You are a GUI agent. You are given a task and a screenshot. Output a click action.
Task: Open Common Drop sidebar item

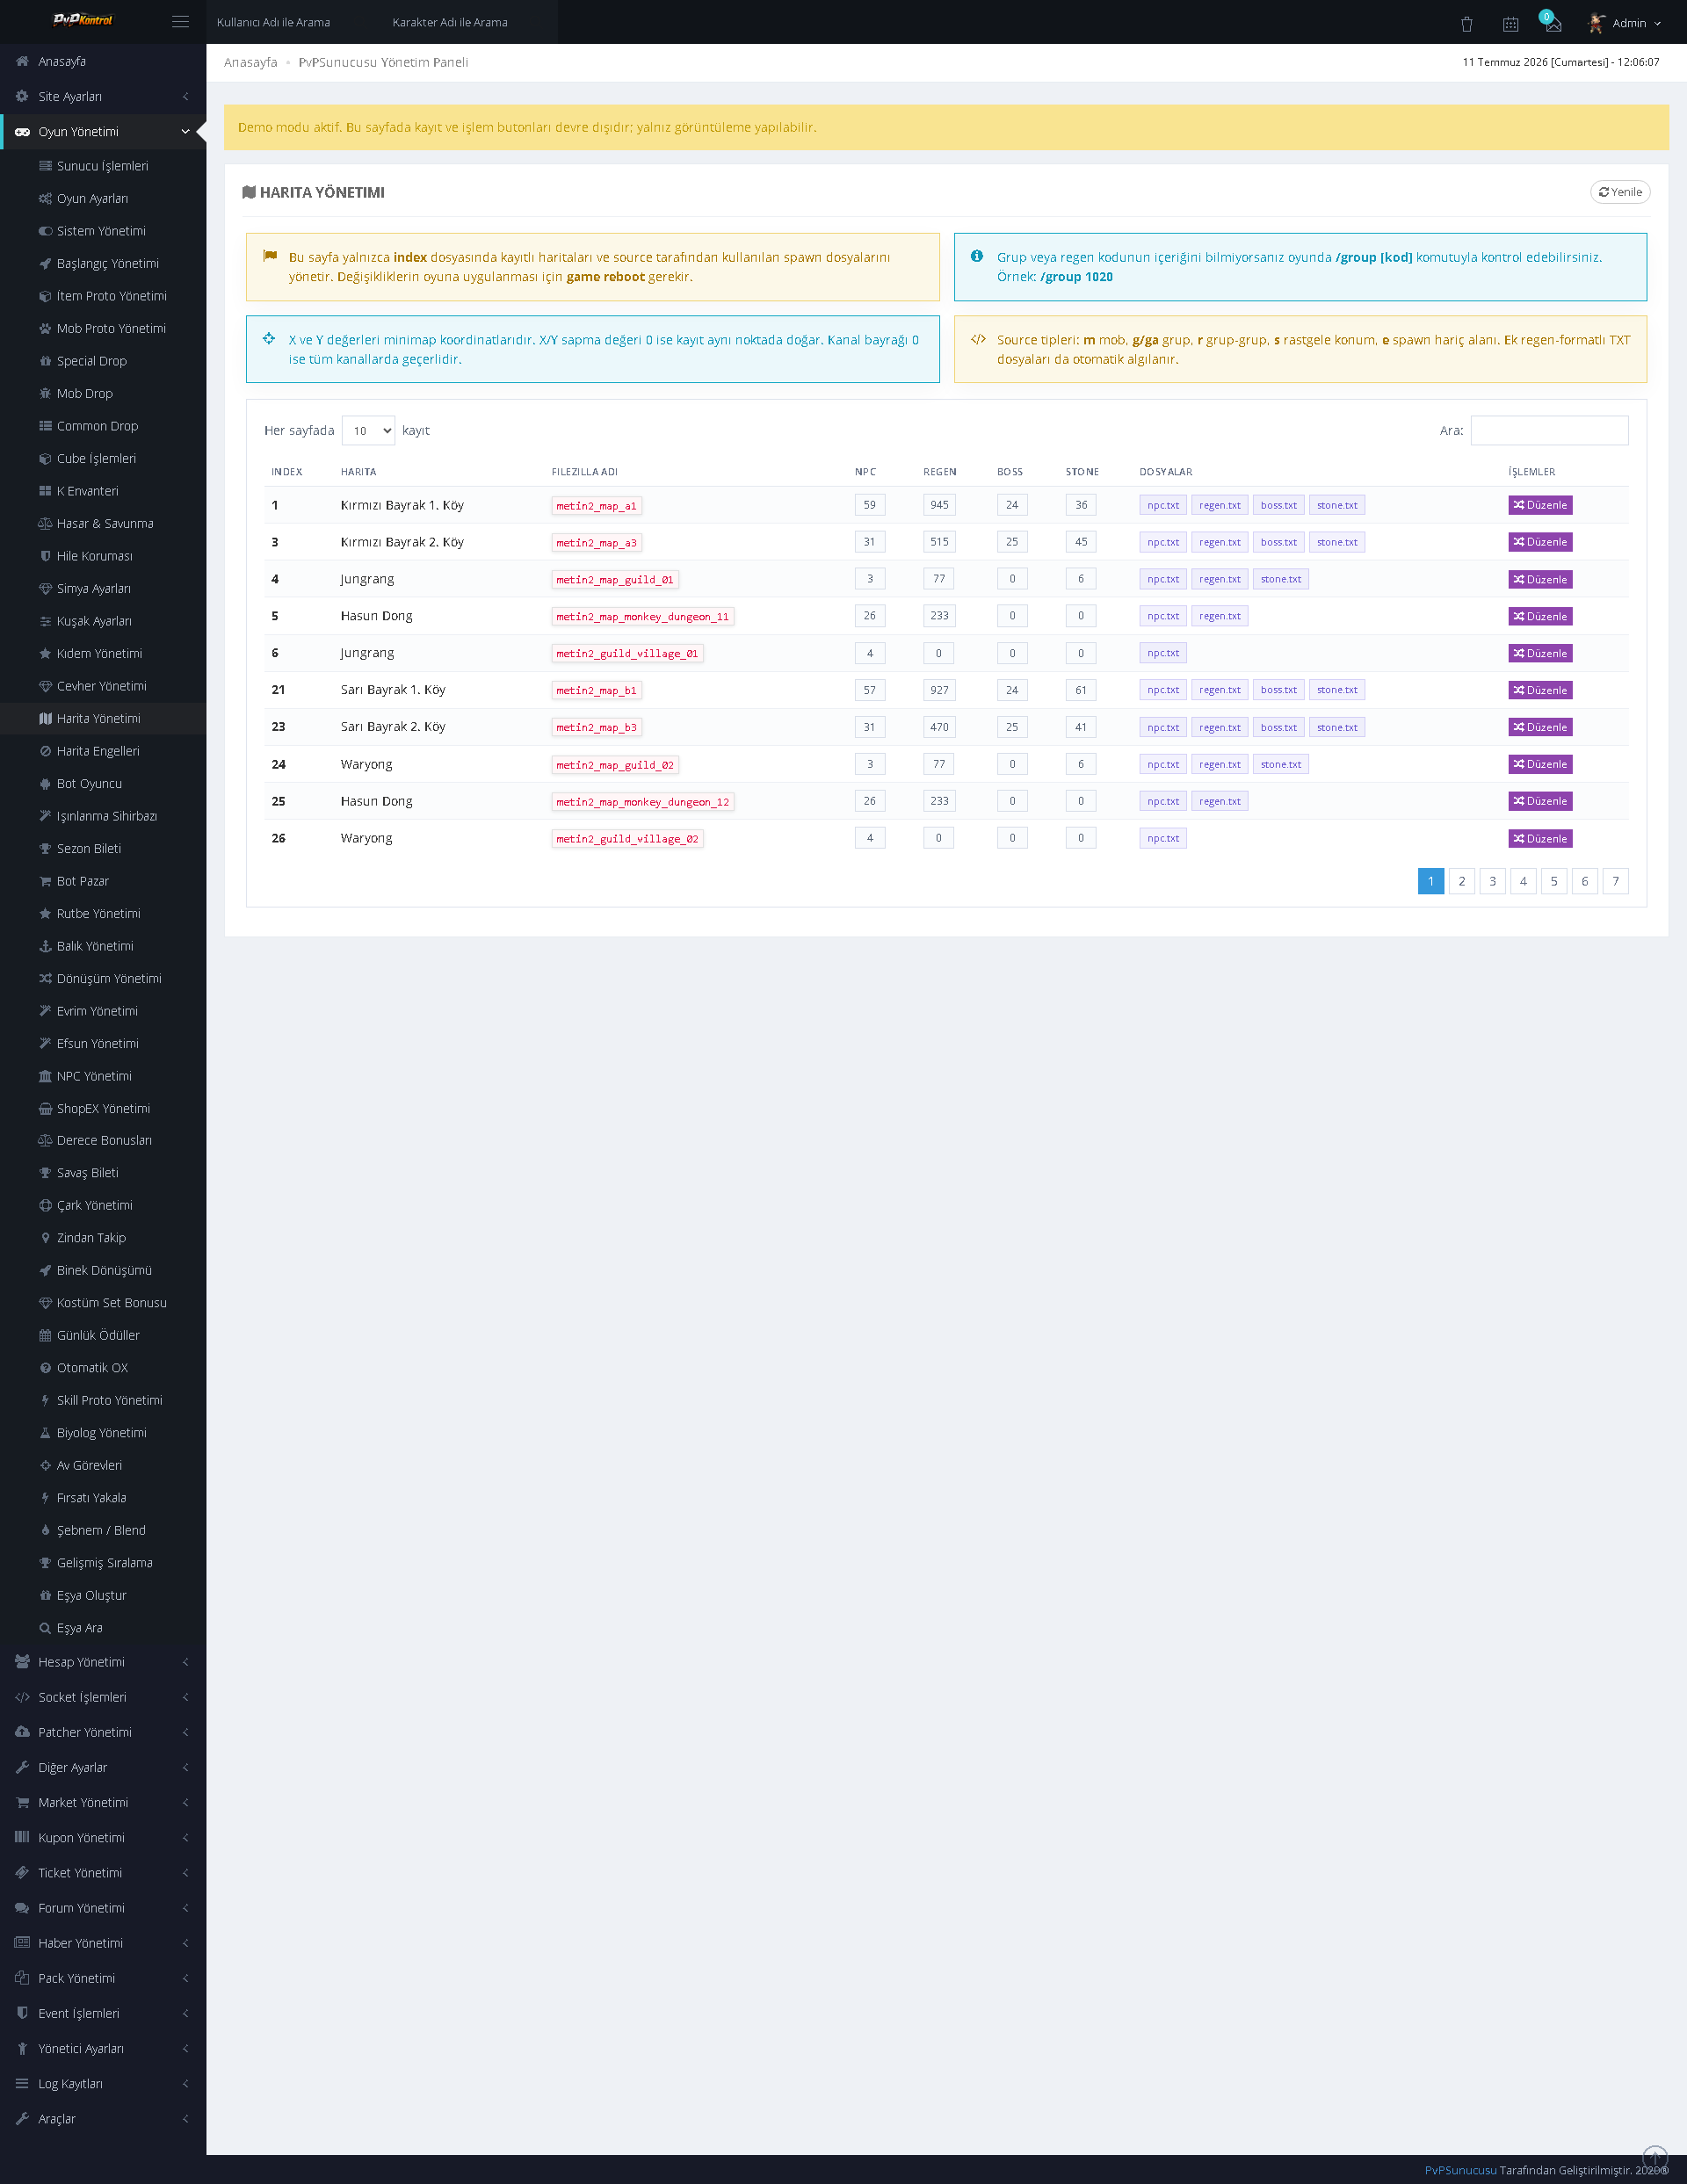click(103, 426)
